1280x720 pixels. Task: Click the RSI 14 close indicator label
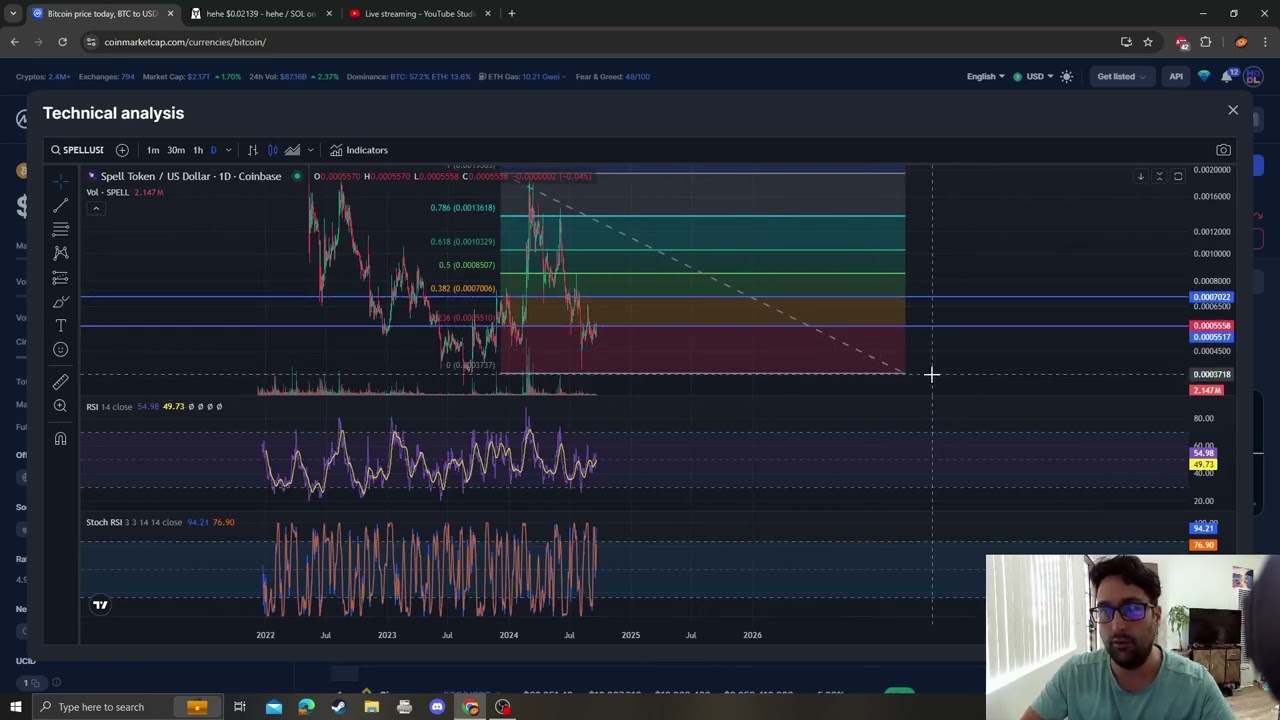[x=109, y=407]
